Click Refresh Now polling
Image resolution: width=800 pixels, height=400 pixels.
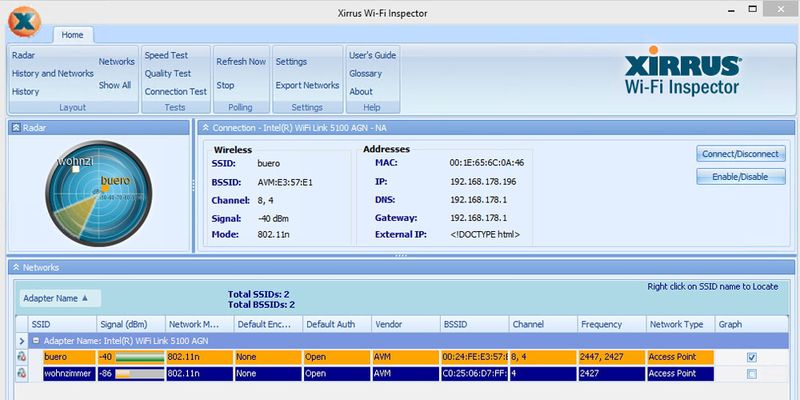pyautogui.click(x=241, y=61)
